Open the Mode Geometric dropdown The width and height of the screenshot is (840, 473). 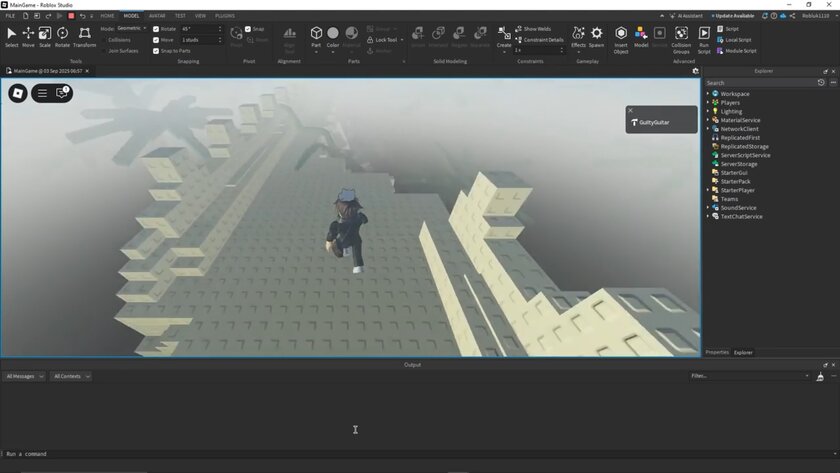132,28
